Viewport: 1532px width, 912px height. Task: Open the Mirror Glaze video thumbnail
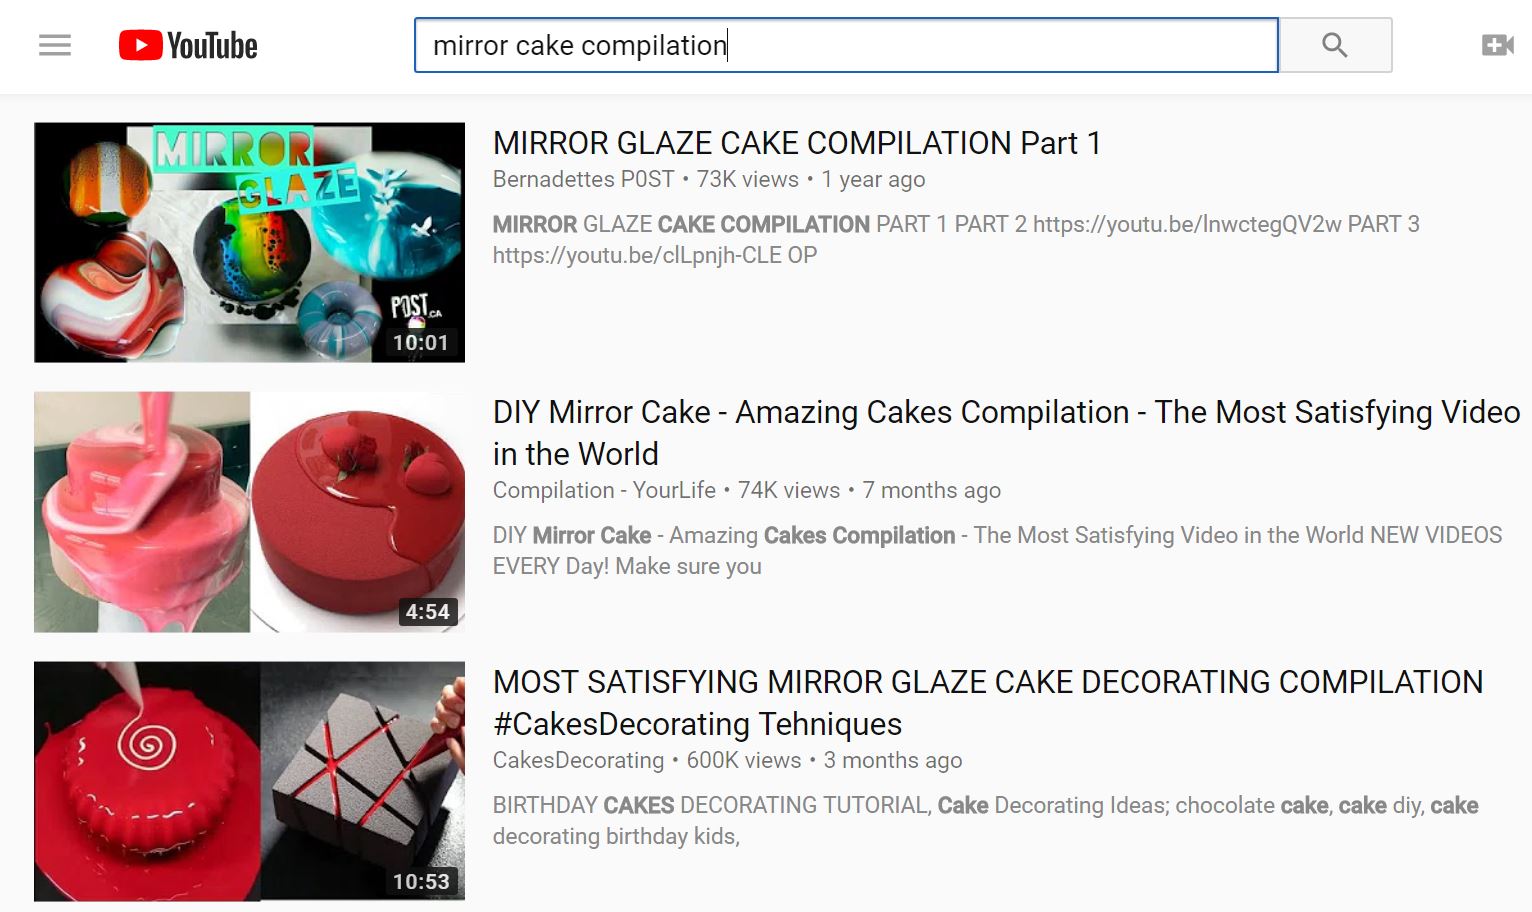pos(249,242)
